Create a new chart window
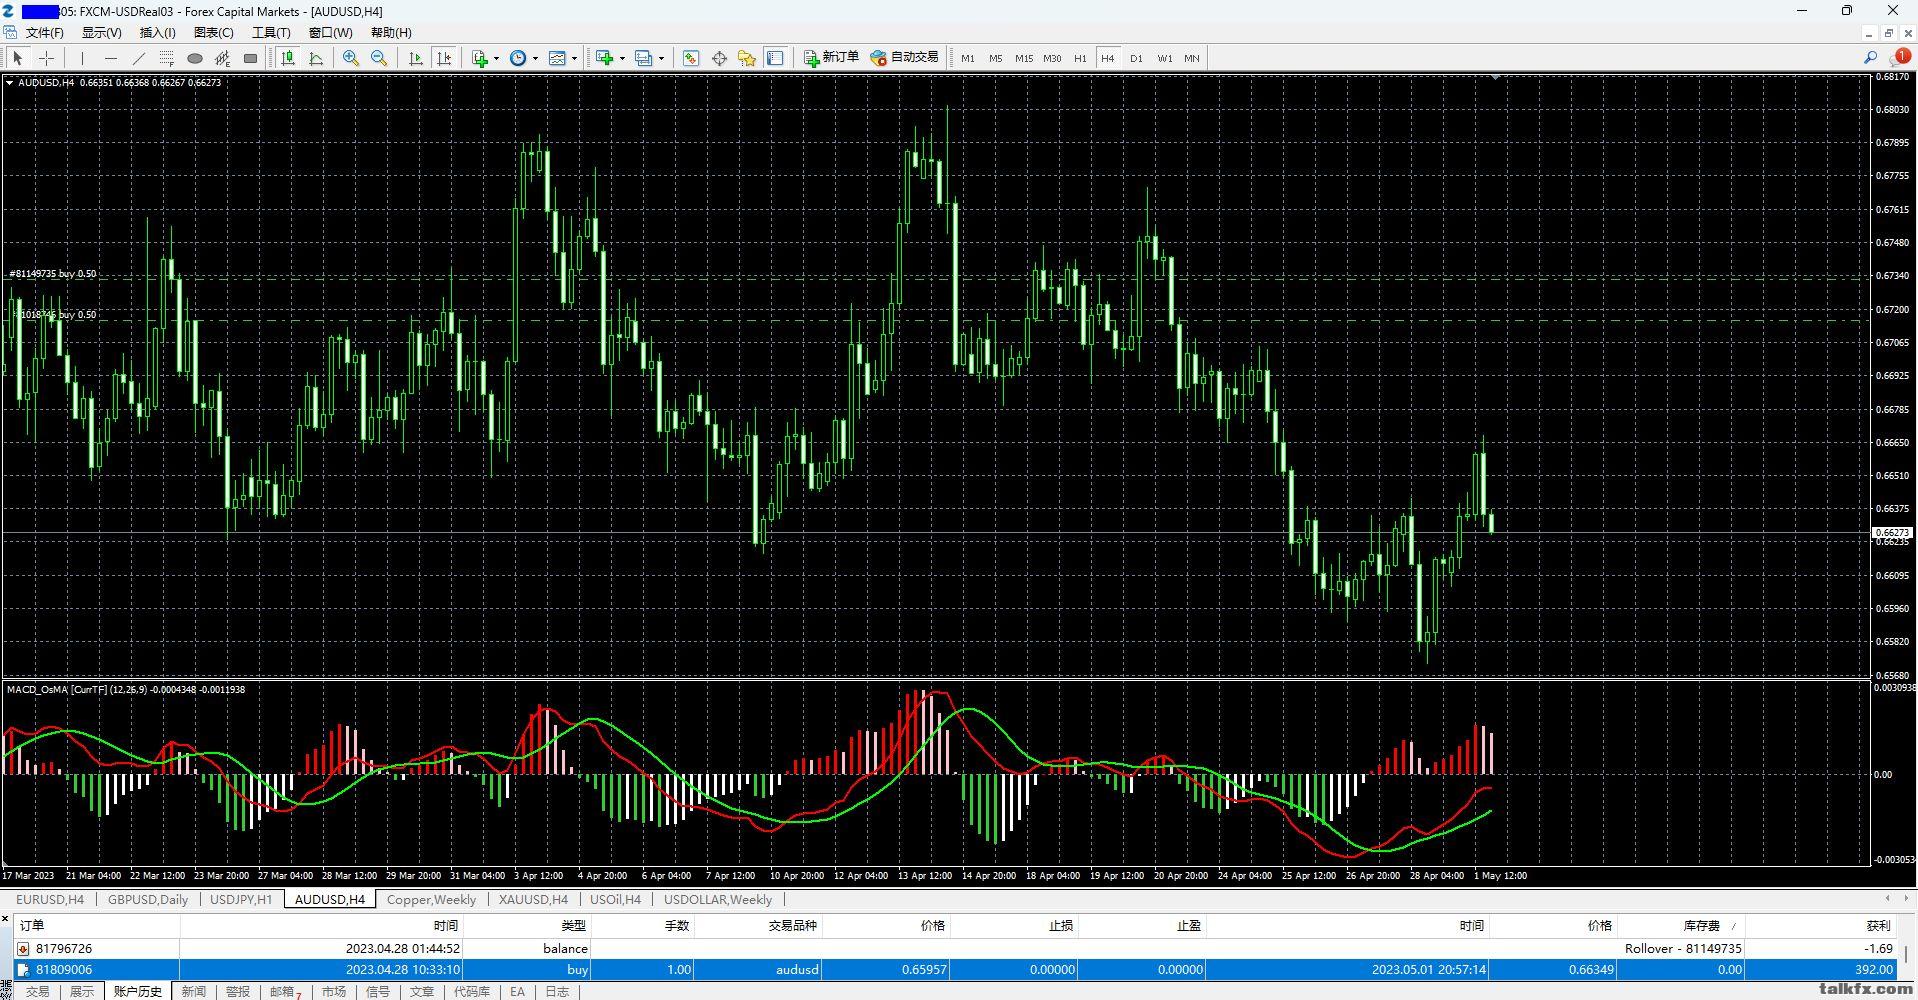Image resolution: width=1918 pixels, height=1000 pixels. point(604,58)
